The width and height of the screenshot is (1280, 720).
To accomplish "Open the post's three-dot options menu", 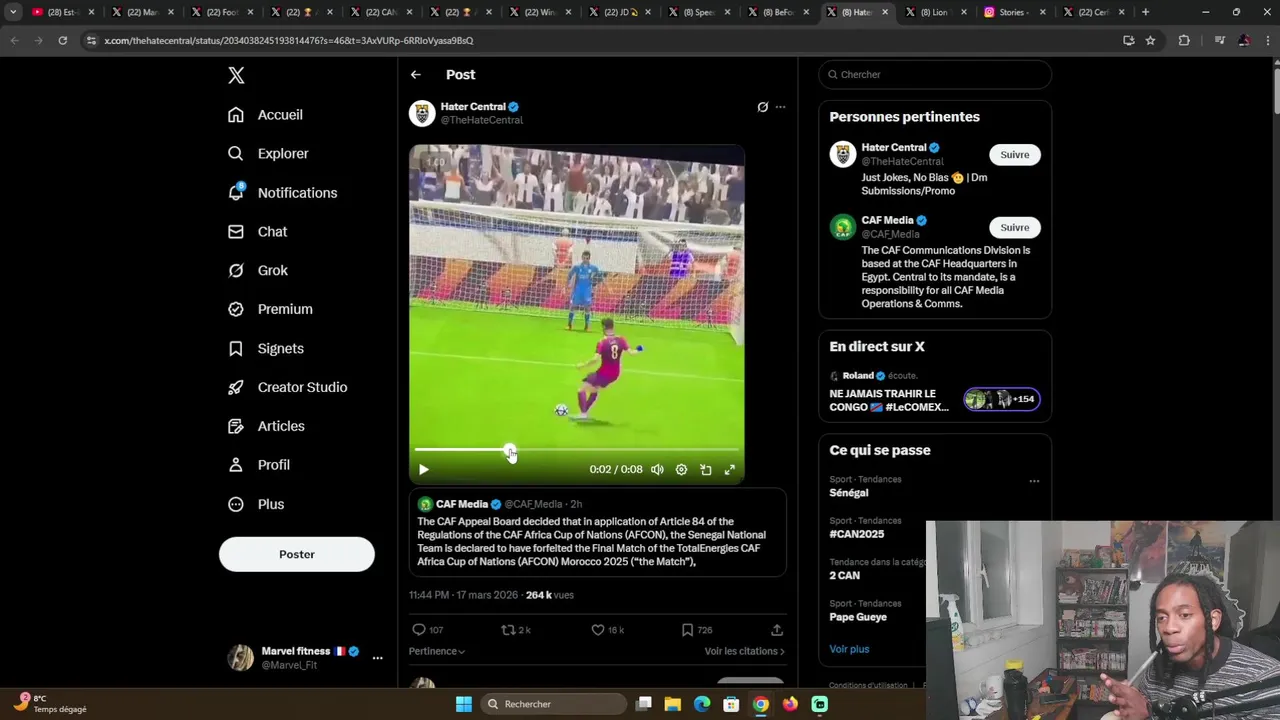I will (781, 107).
